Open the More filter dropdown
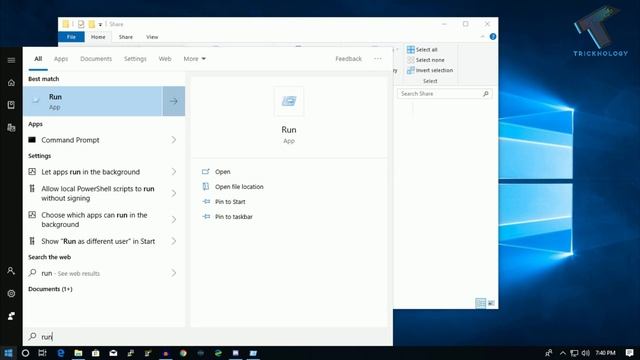The height and width of the screenshot is (360, 640). pyautogui.click(x=194, y=59)
